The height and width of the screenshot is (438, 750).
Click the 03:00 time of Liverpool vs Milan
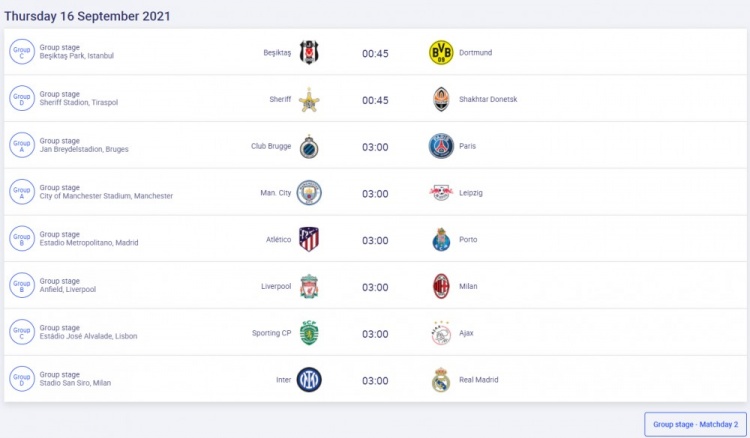[375, 287]
